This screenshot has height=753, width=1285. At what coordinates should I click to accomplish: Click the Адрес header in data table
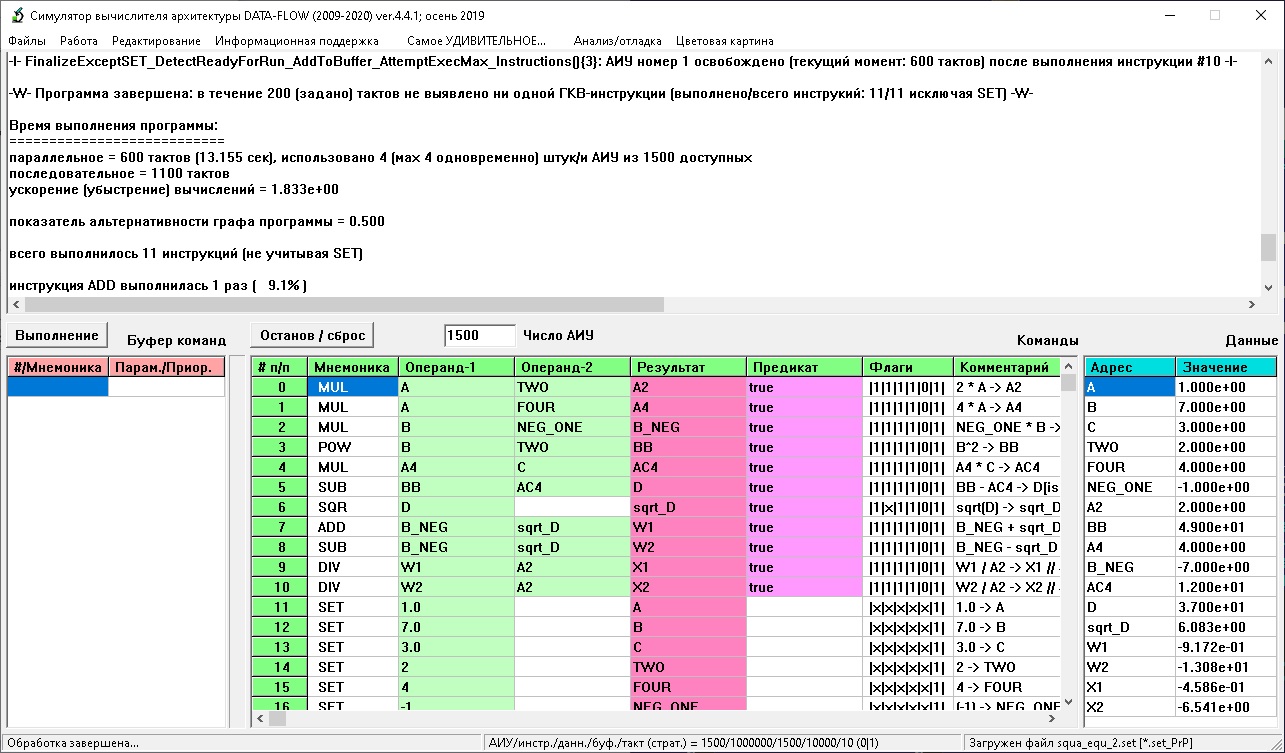[1129, 367]
